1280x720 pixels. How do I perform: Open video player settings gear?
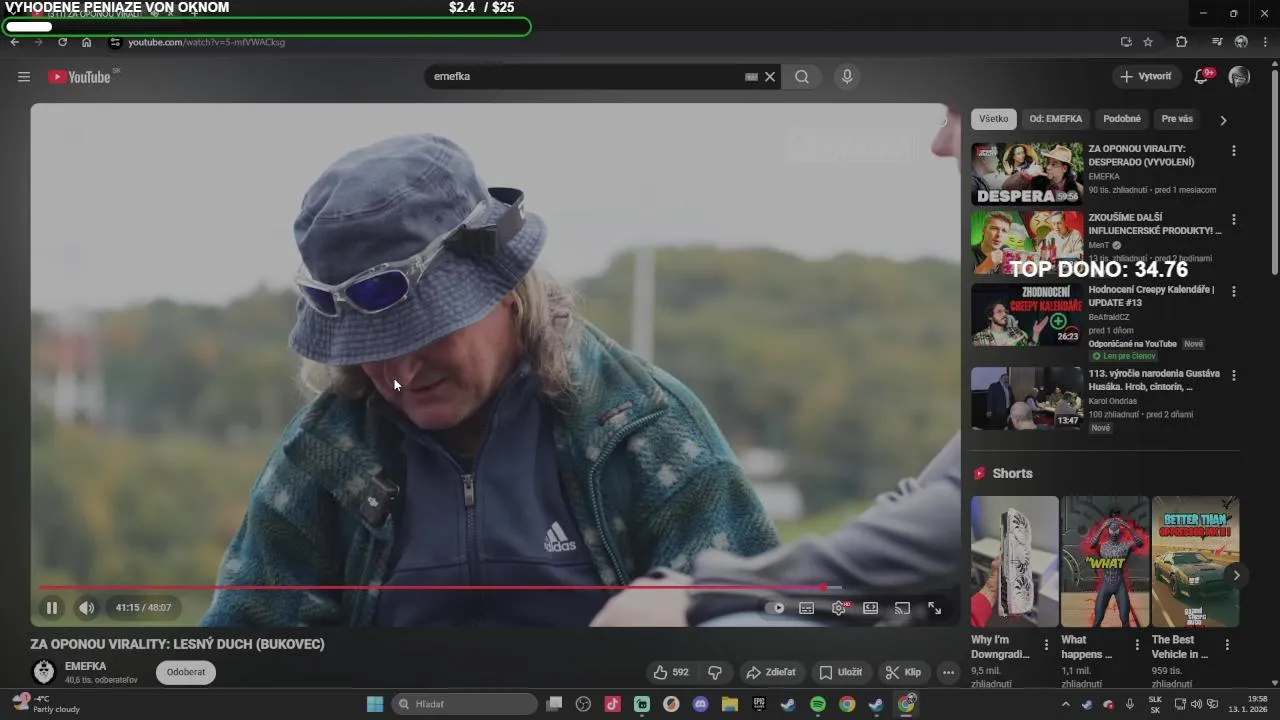pyautogui.click(x=839, y=608)
